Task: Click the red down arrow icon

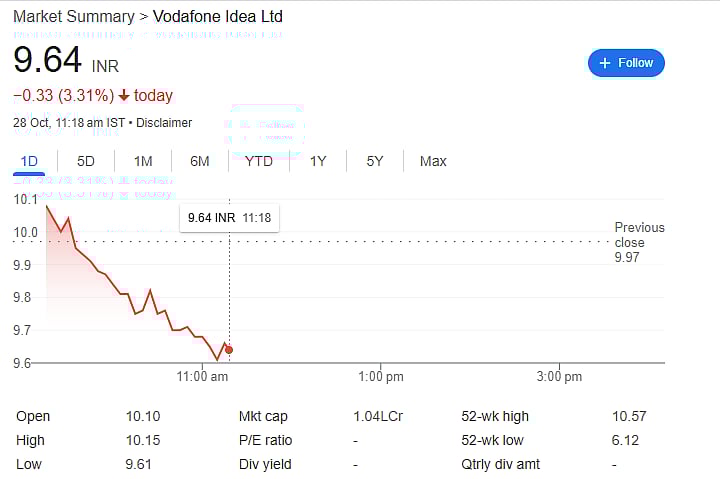Action: click(124, 96)
